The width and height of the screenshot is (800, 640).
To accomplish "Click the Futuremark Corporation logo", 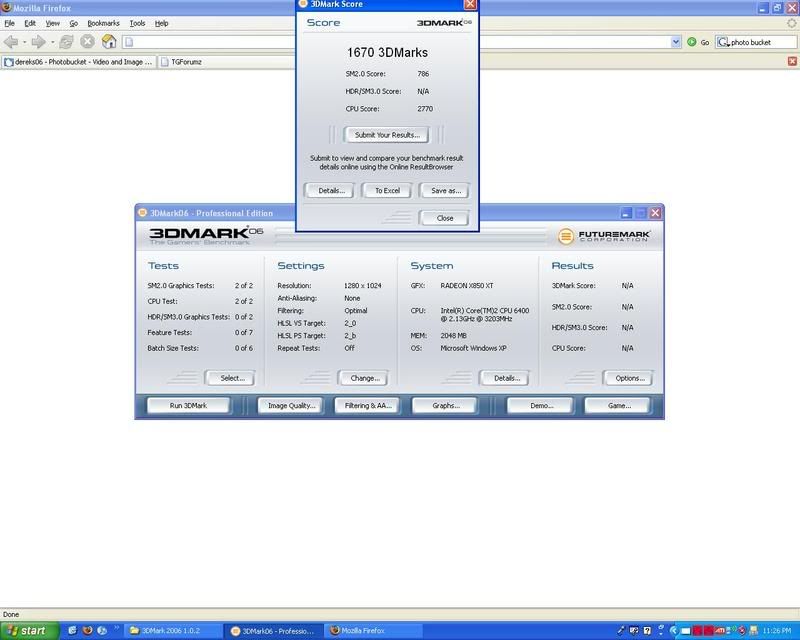I will pyautogui.click(x=604, y=236).
